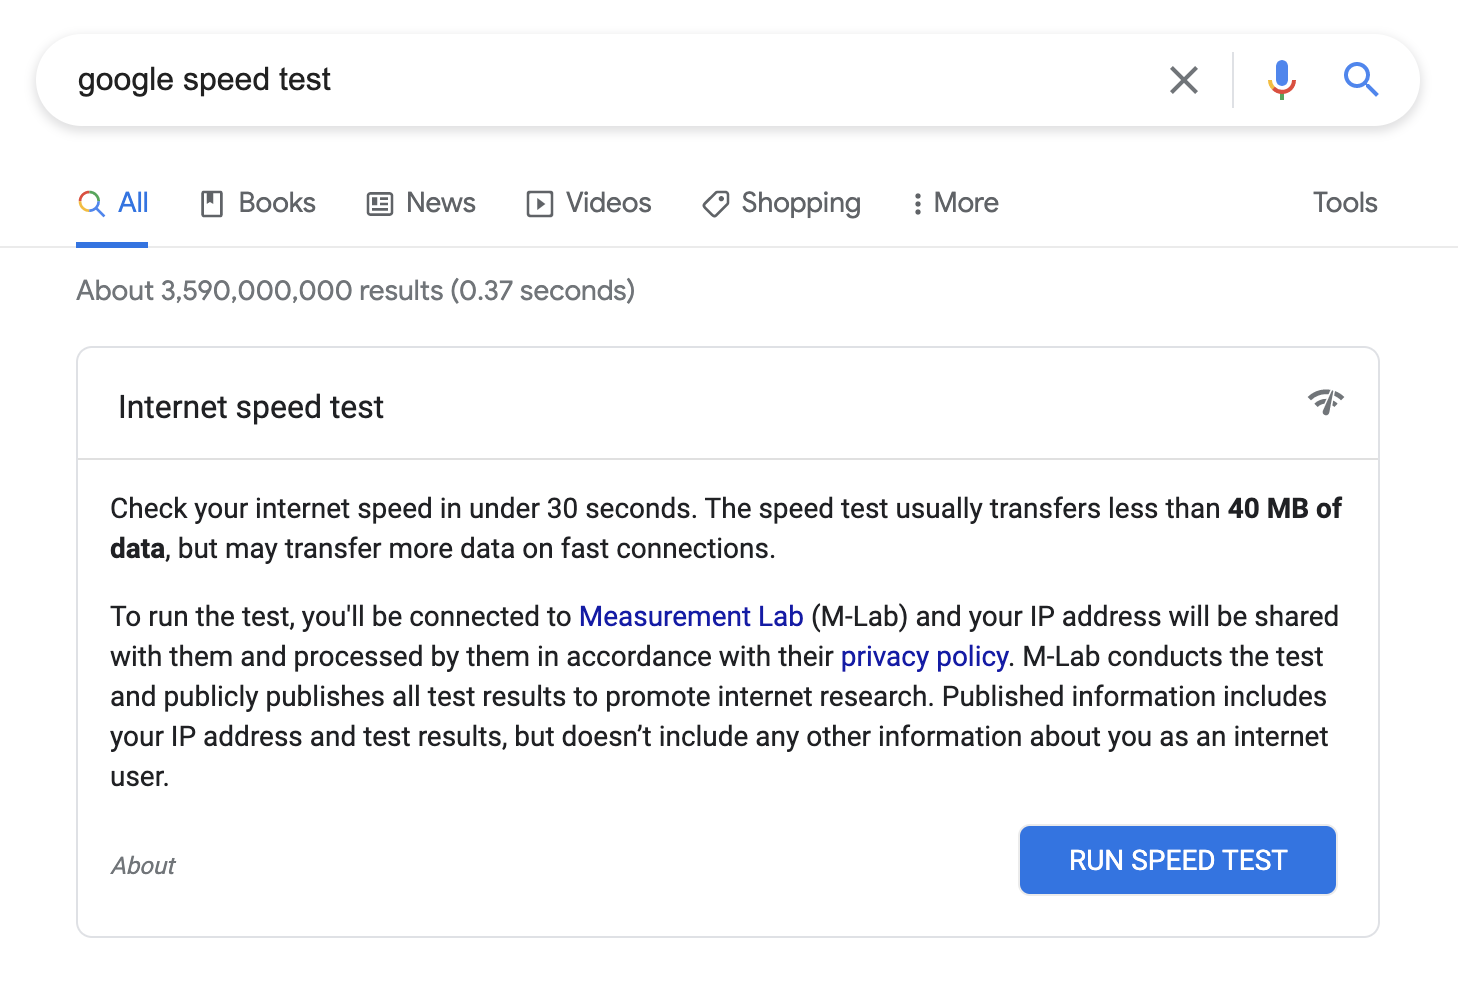Click the wifi speed icon in card header
1458x986 pixels.
point(1326,402)
